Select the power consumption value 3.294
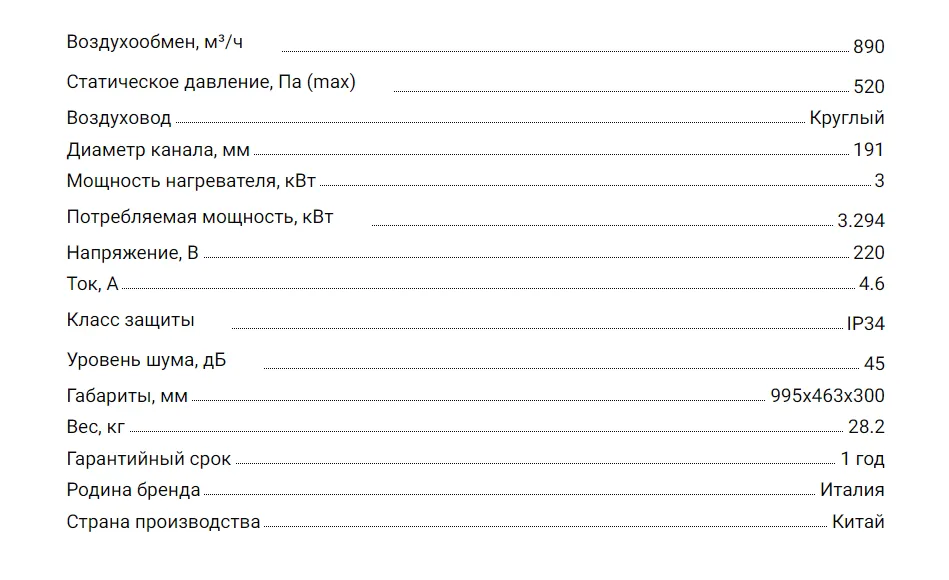949x580 pixels. point(861,221)
